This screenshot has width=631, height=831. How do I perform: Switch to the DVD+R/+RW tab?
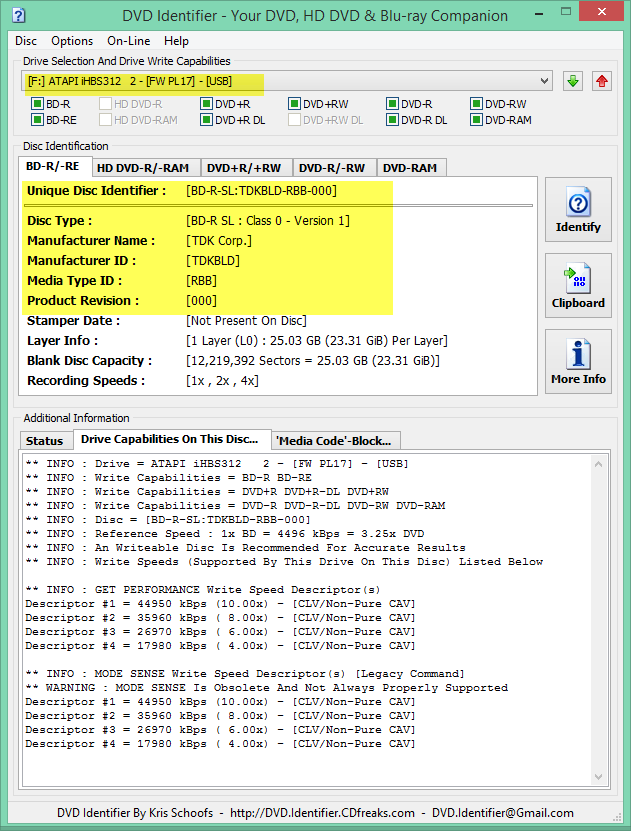pyautogui.click(x=244, y=168)
